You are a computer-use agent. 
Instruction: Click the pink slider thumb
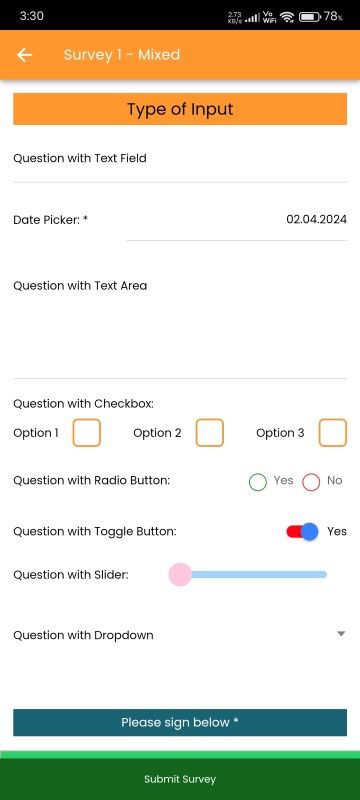point(180,574)
